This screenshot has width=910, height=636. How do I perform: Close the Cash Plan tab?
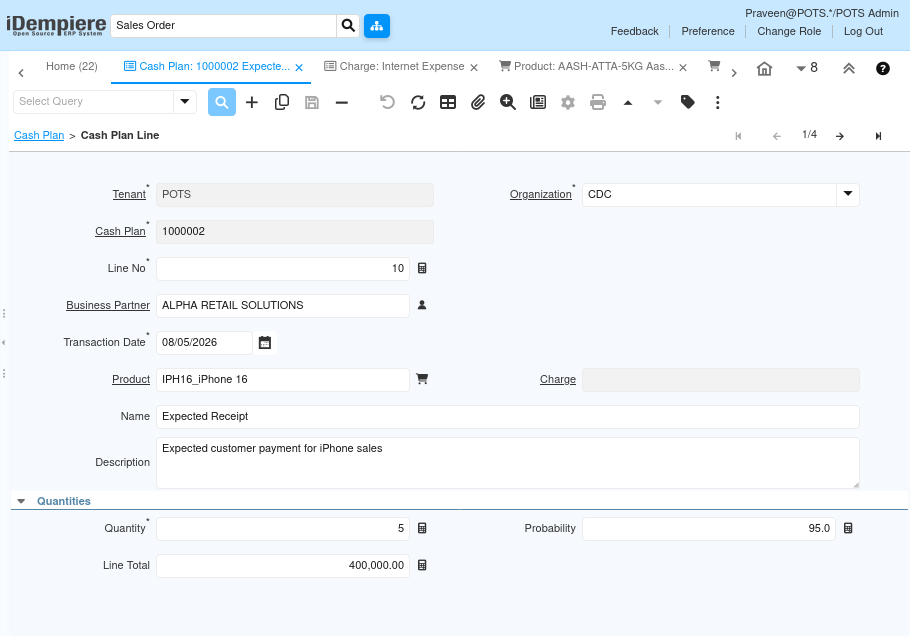click(x=299, y=68)
